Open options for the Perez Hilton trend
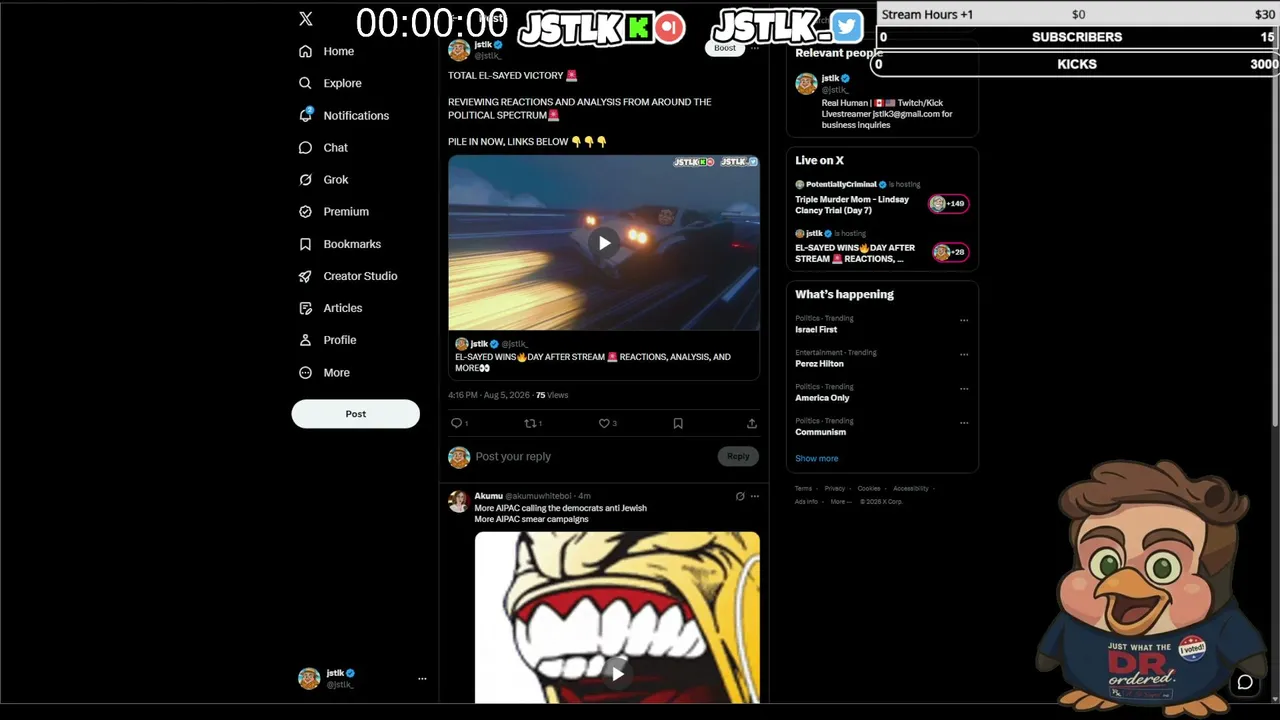Image resolution: width=1280 pixels, height=720 pixels. click(964, 355)
